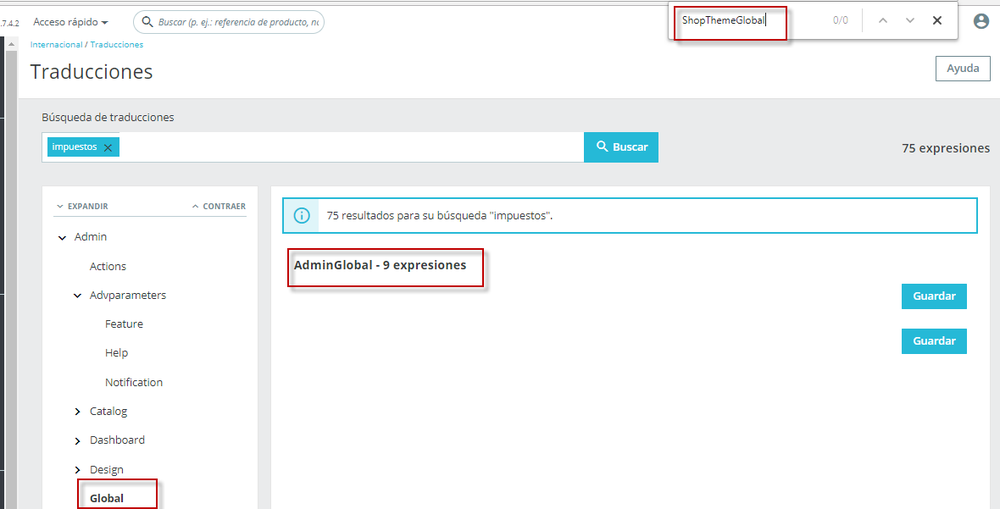Click the info icon in results alert

click(301, 216)
